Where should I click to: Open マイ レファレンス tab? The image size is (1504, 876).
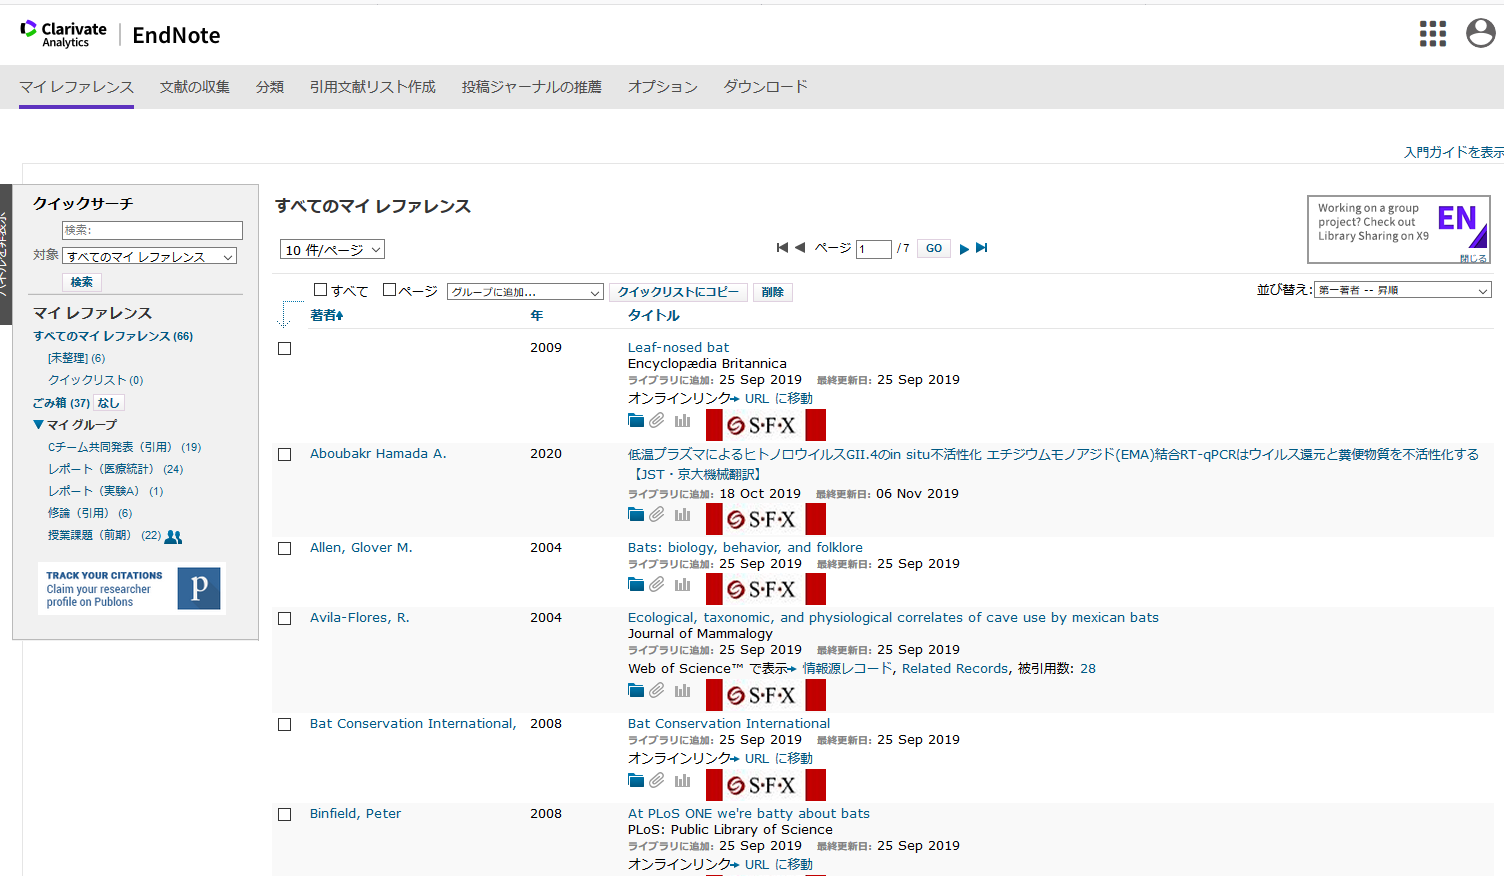76,87
